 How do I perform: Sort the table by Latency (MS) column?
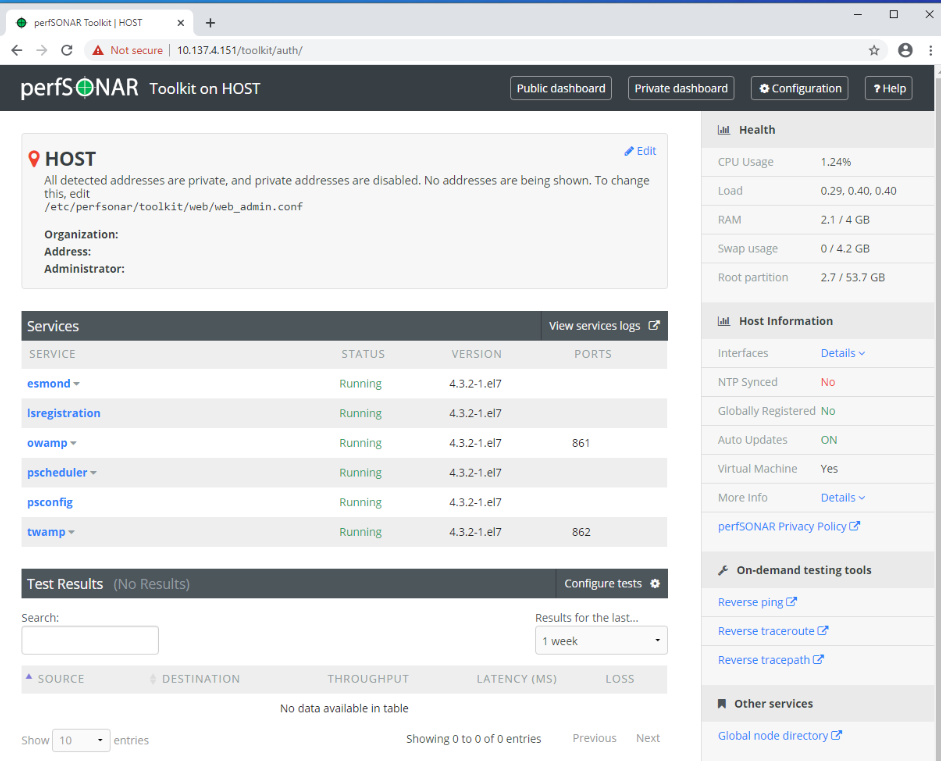[x=517, y=679]
